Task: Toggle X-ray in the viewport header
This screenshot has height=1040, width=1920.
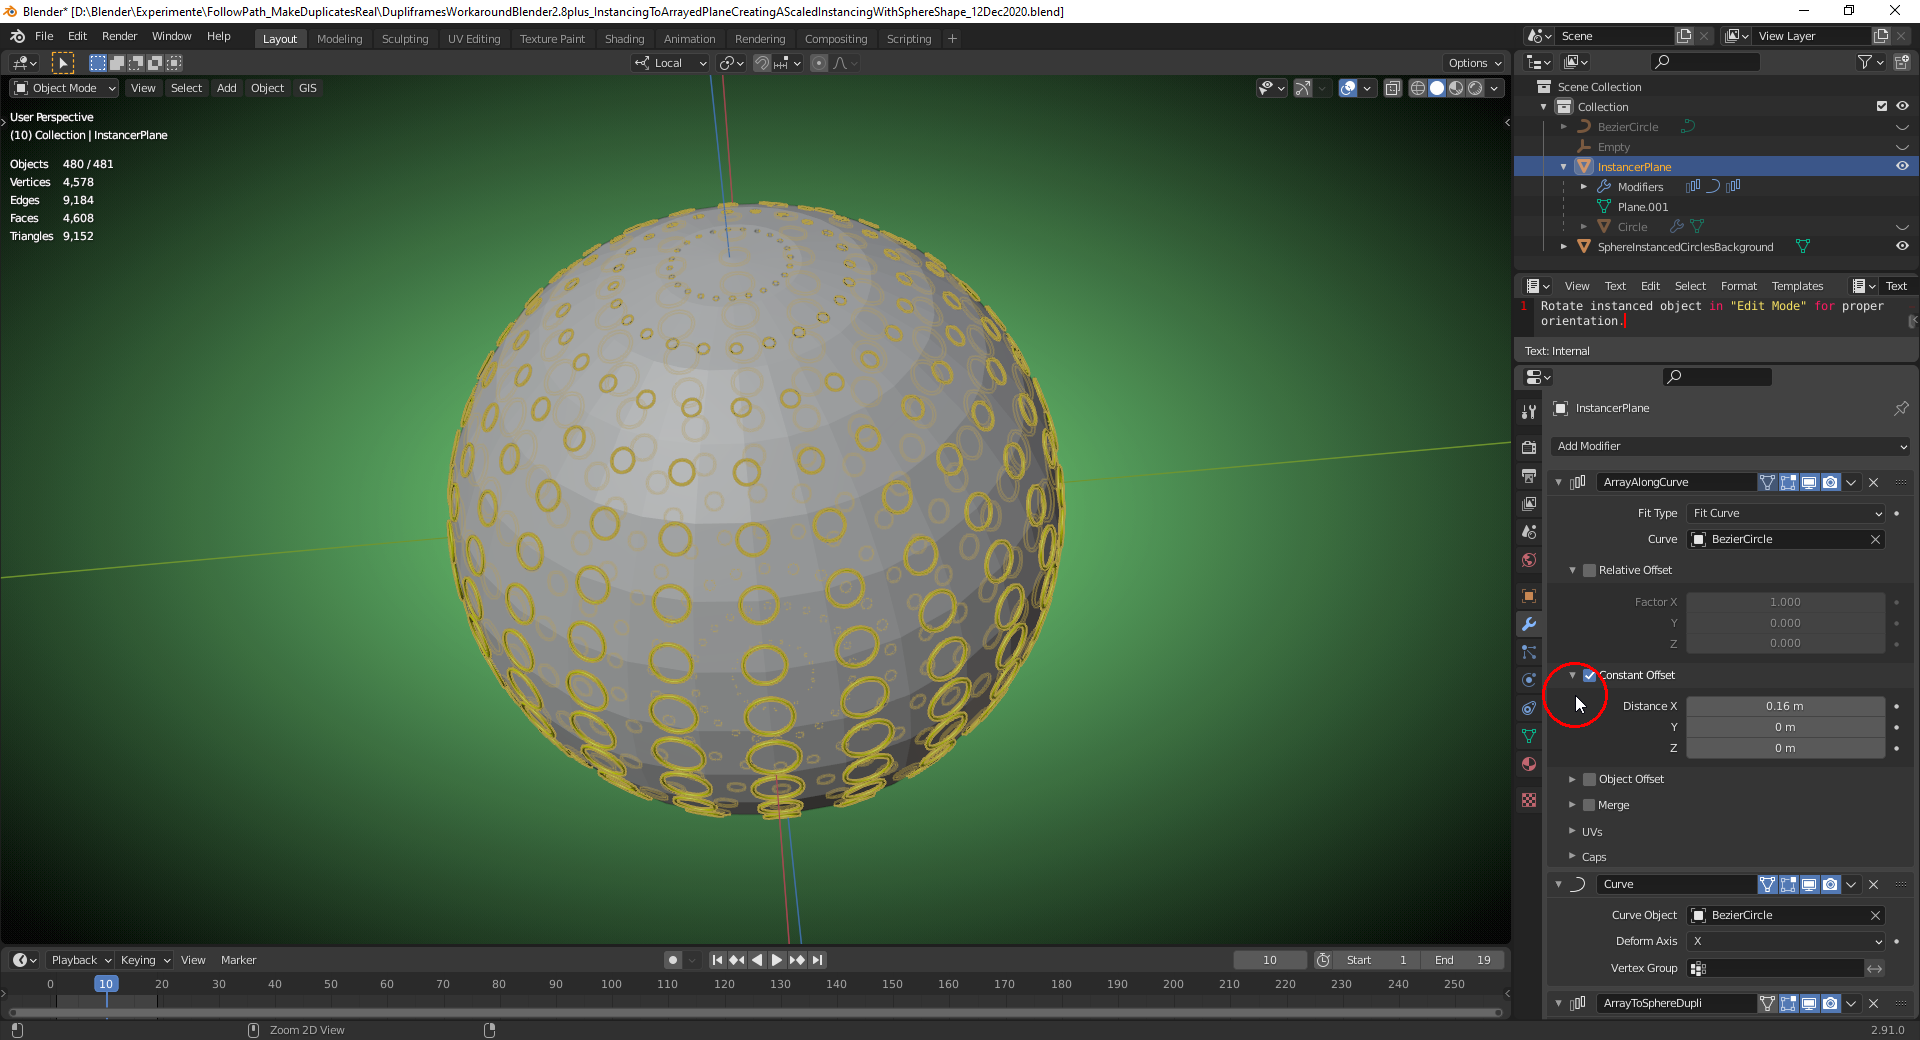Action: [x=1393, y=88]
